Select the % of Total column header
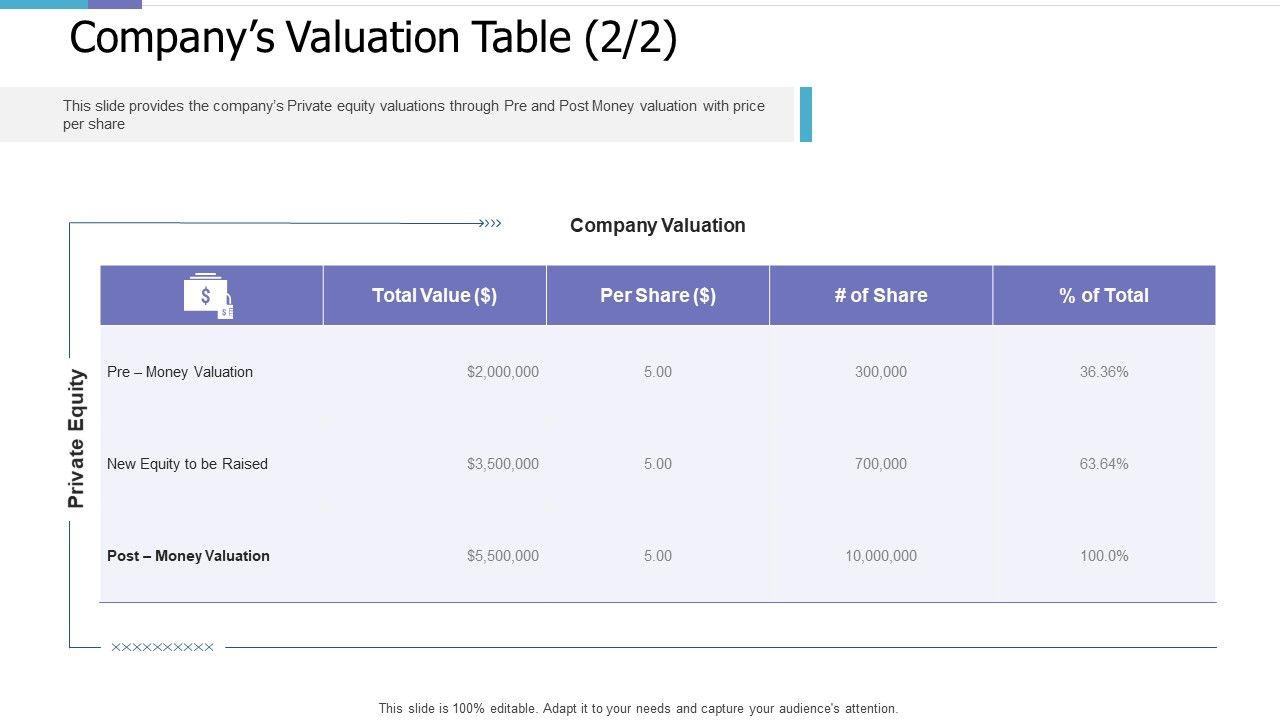The image size is (1280, 720). point(1104,295)
